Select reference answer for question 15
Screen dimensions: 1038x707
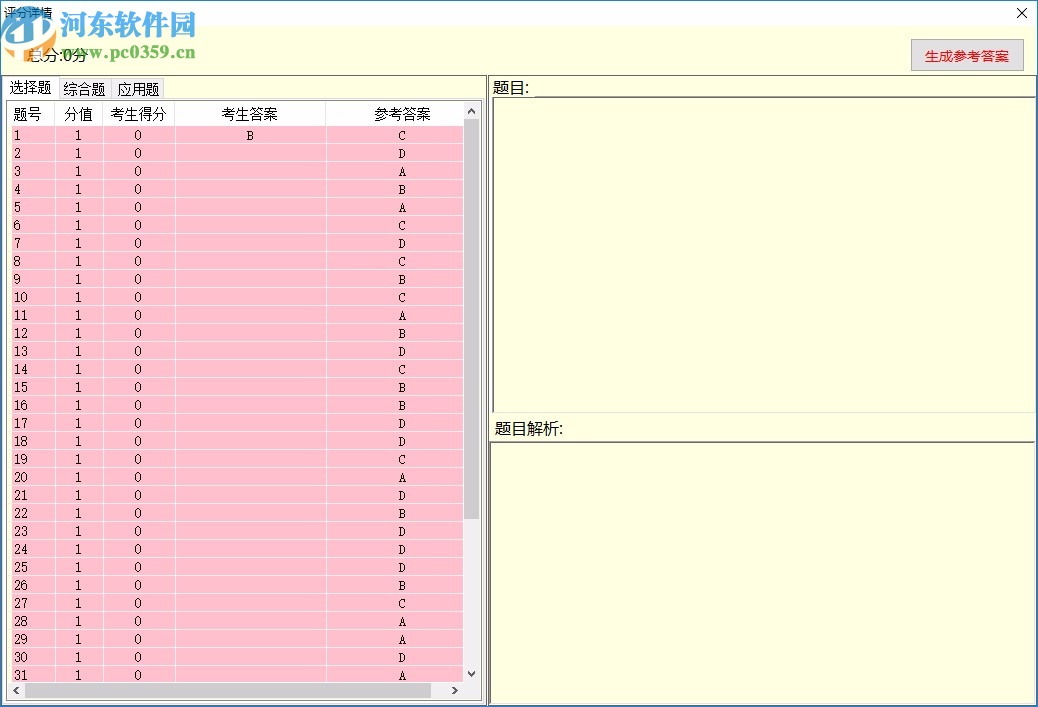[402, 387]
